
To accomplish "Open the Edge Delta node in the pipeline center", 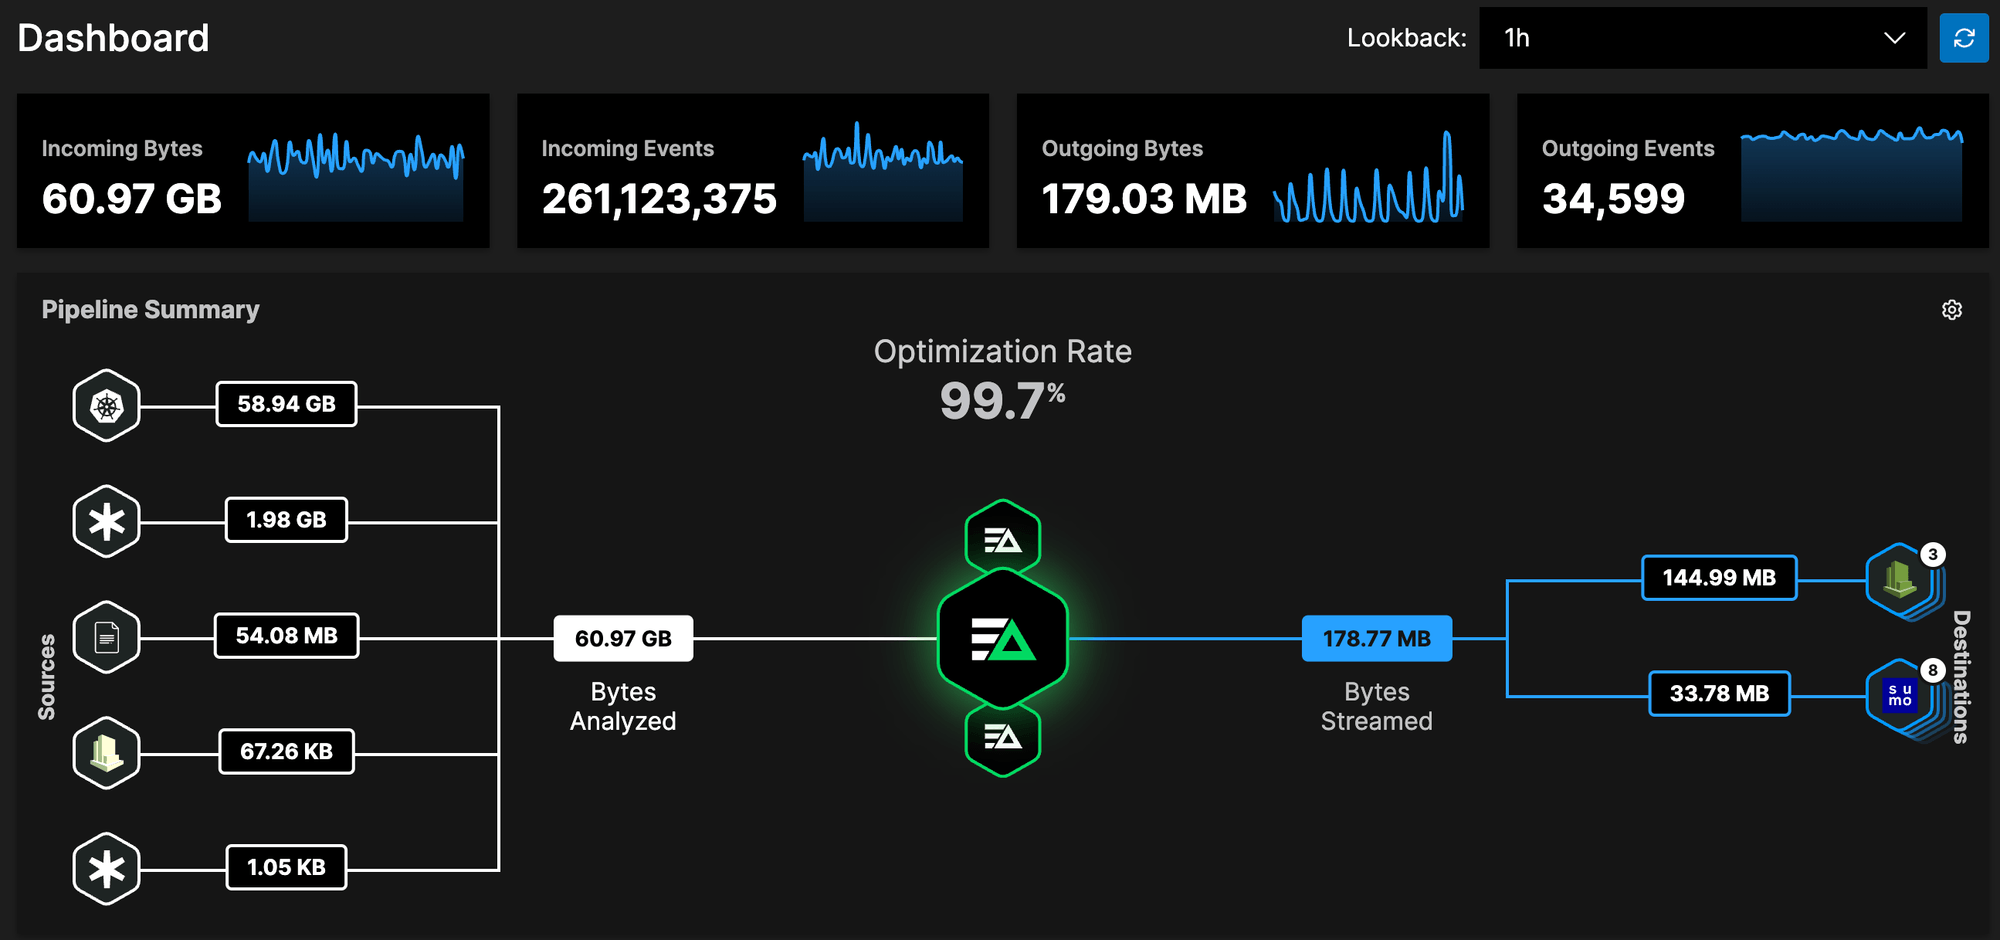I will [1002, 637].
